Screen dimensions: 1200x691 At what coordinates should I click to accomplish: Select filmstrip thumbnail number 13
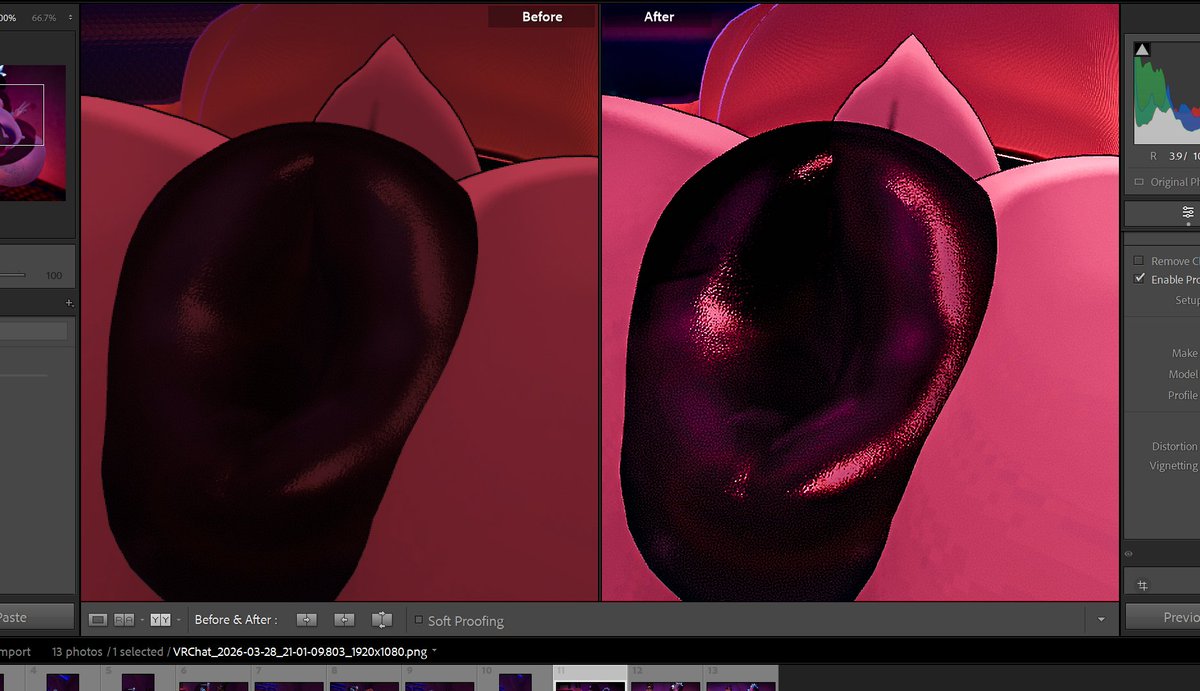pos(741,680)
